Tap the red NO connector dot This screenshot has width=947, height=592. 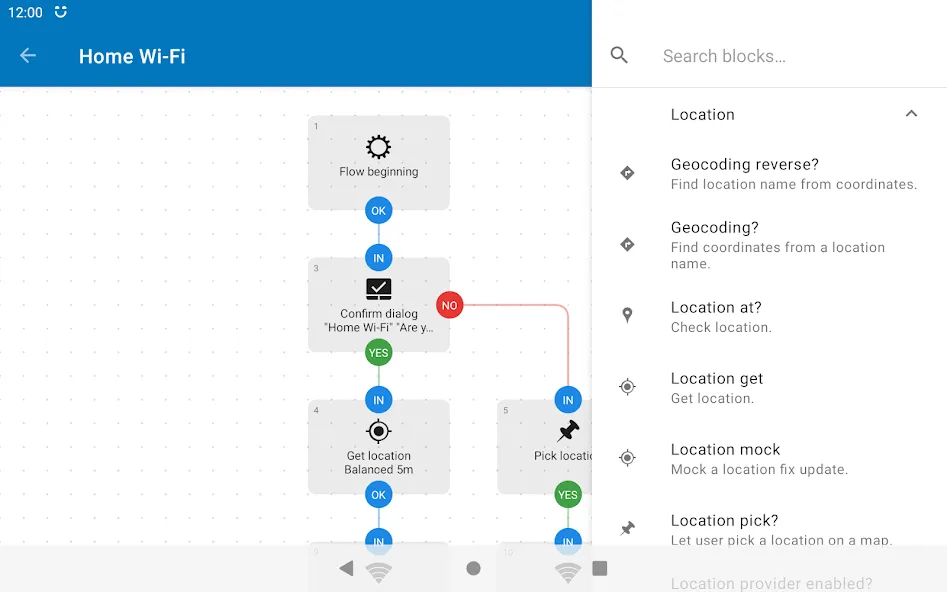point(449,305)
